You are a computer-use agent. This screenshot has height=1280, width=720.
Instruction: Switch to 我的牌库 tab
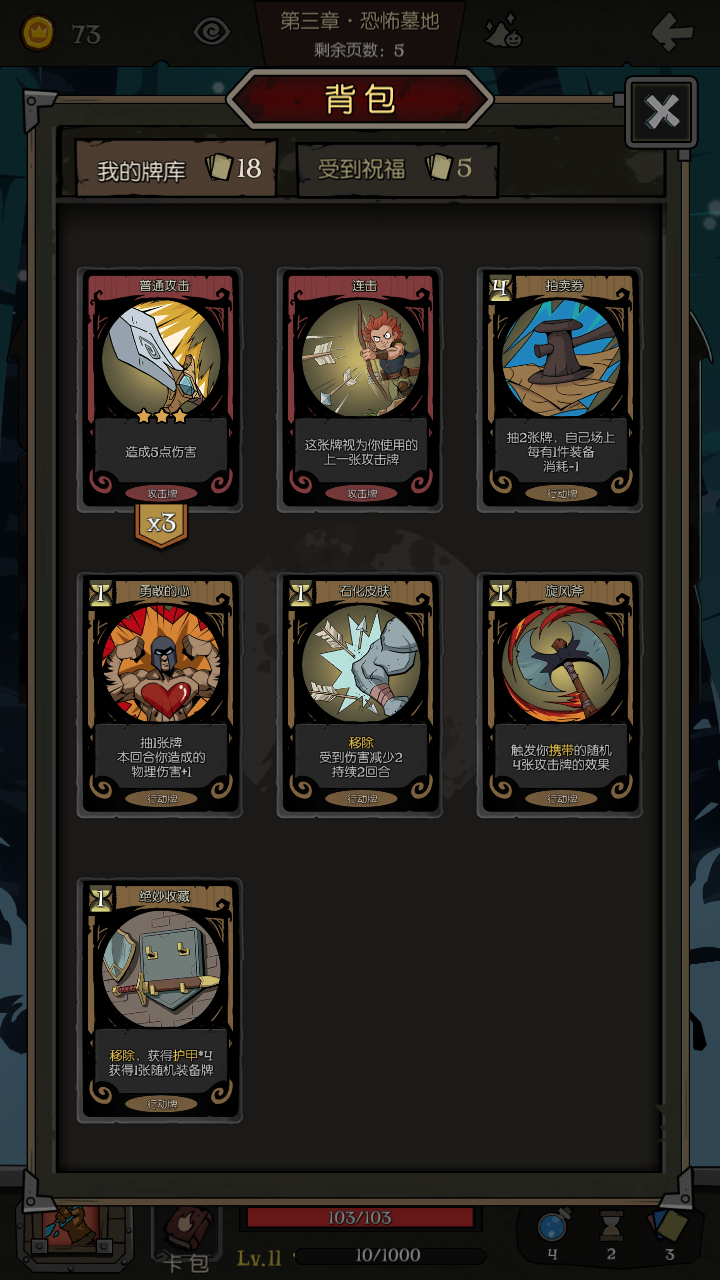(x=177, y=168)
